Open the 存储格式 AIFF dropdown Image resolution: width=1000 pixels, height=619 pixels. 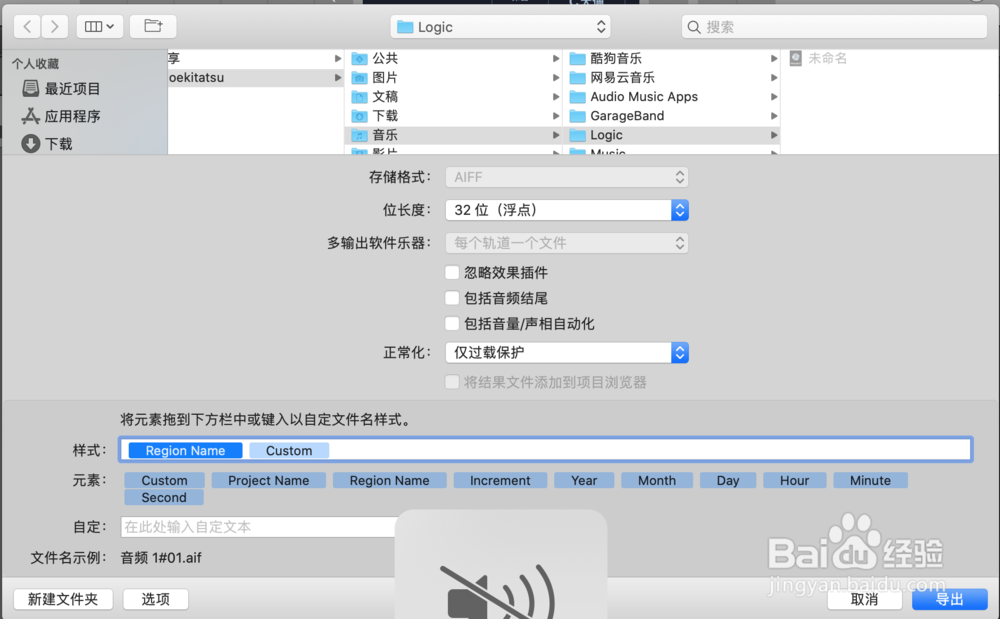(x=566, y=177)
